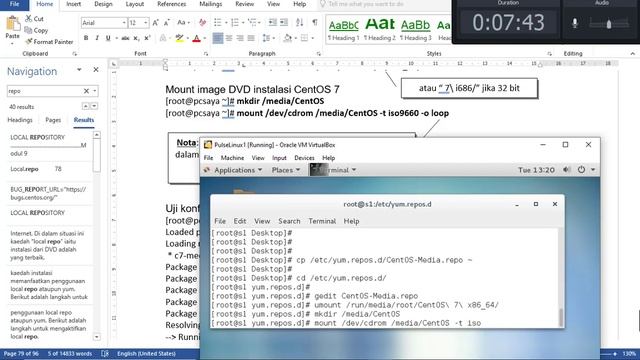640x360 pixels.
Task: Close the Navigation pane
Action: pos(96,70)
